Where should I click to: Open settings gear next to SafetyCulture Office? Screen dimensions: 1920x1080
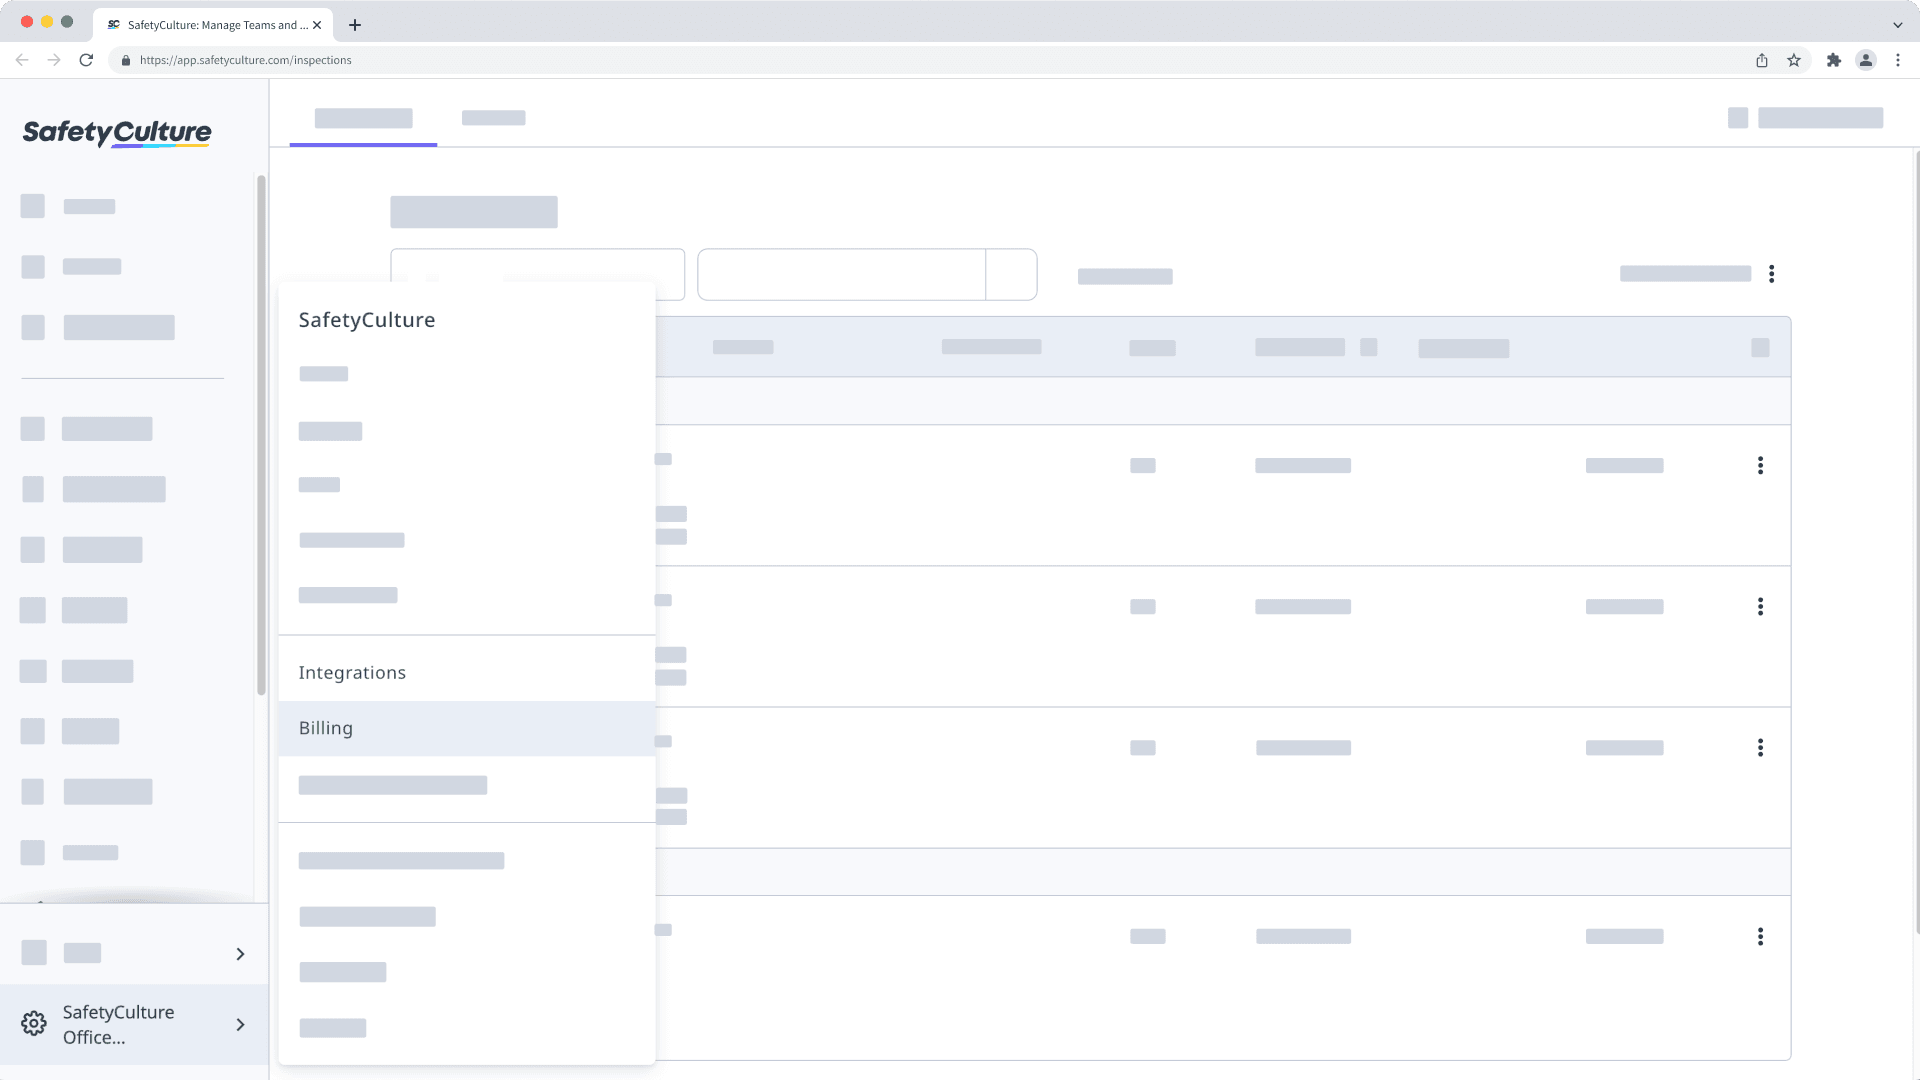pyautogui.click(x=33, y=1023)
